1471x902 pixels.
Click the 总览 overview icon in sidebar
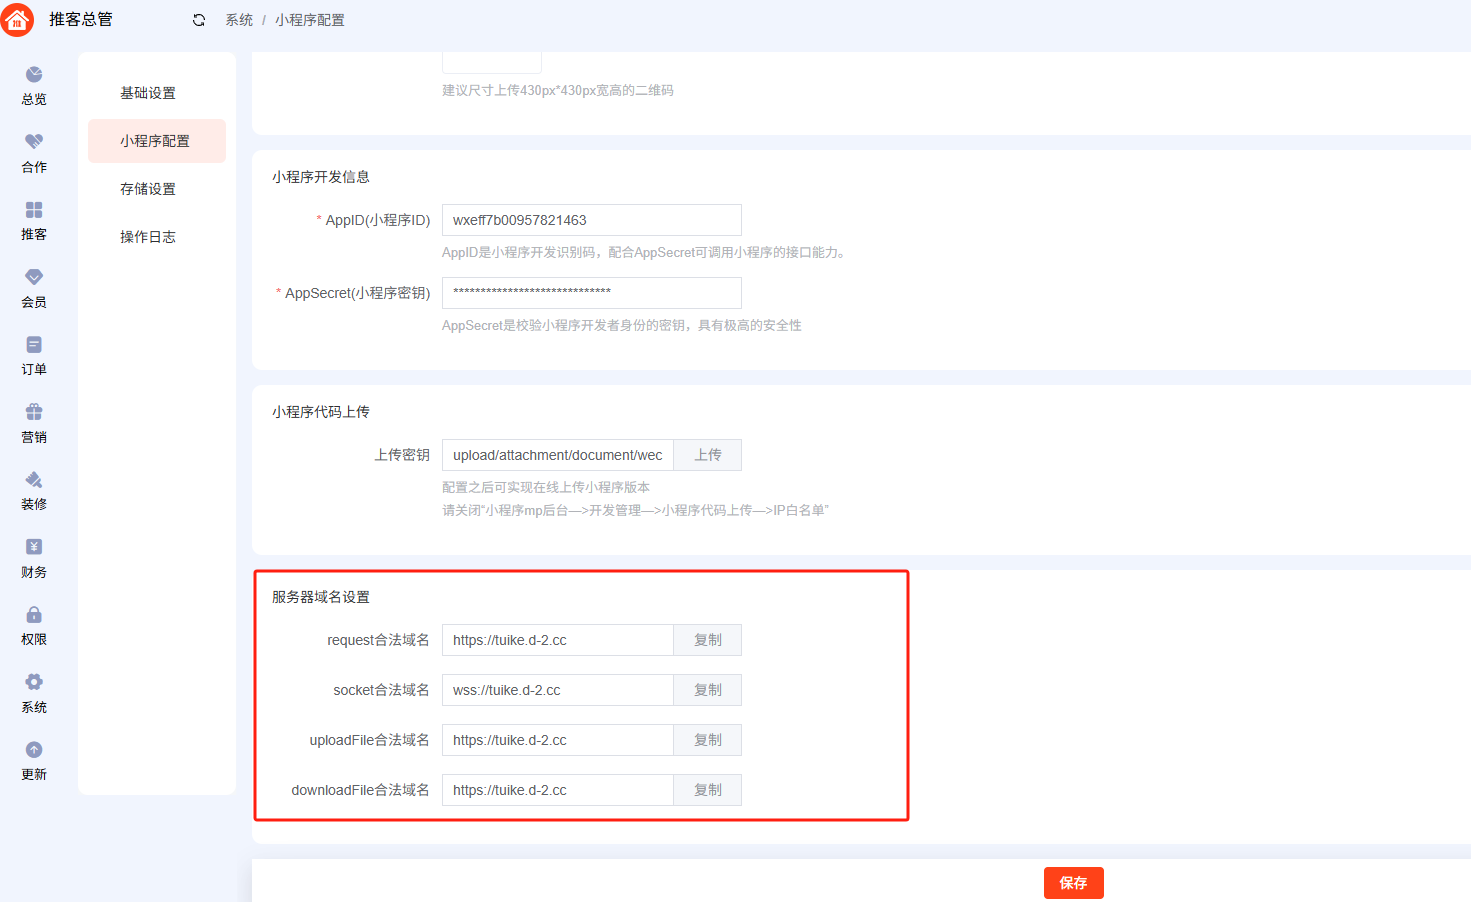tap(34, 75)
